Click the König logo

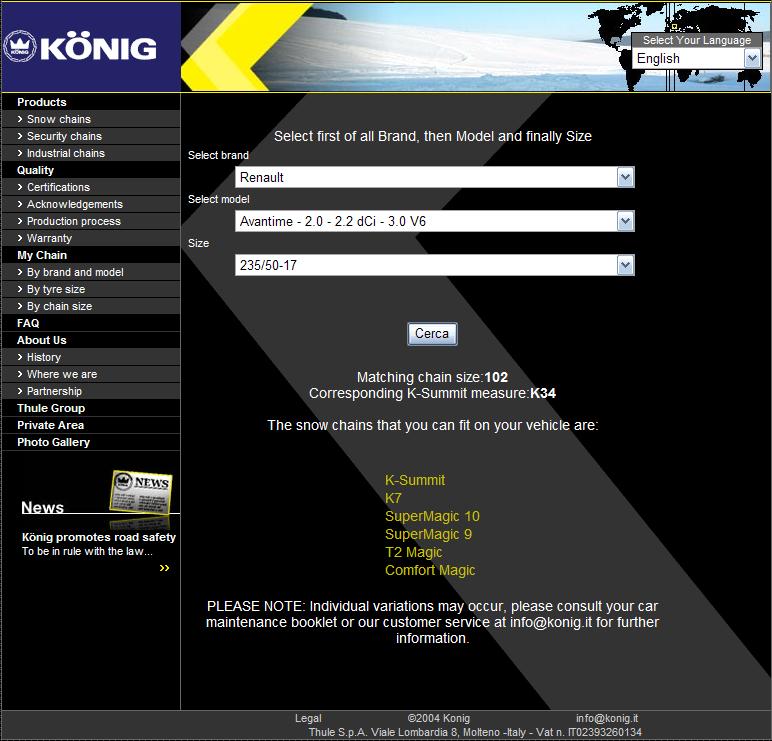81,47
